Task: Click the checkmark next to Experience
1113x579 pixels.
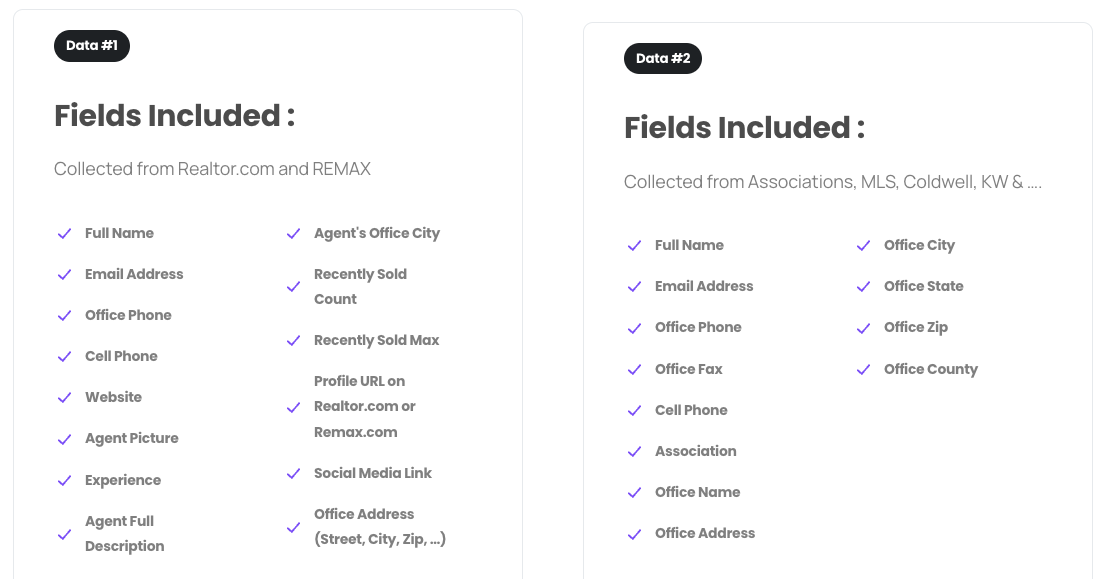Action: pyautogui.click(x=65, y=480)
